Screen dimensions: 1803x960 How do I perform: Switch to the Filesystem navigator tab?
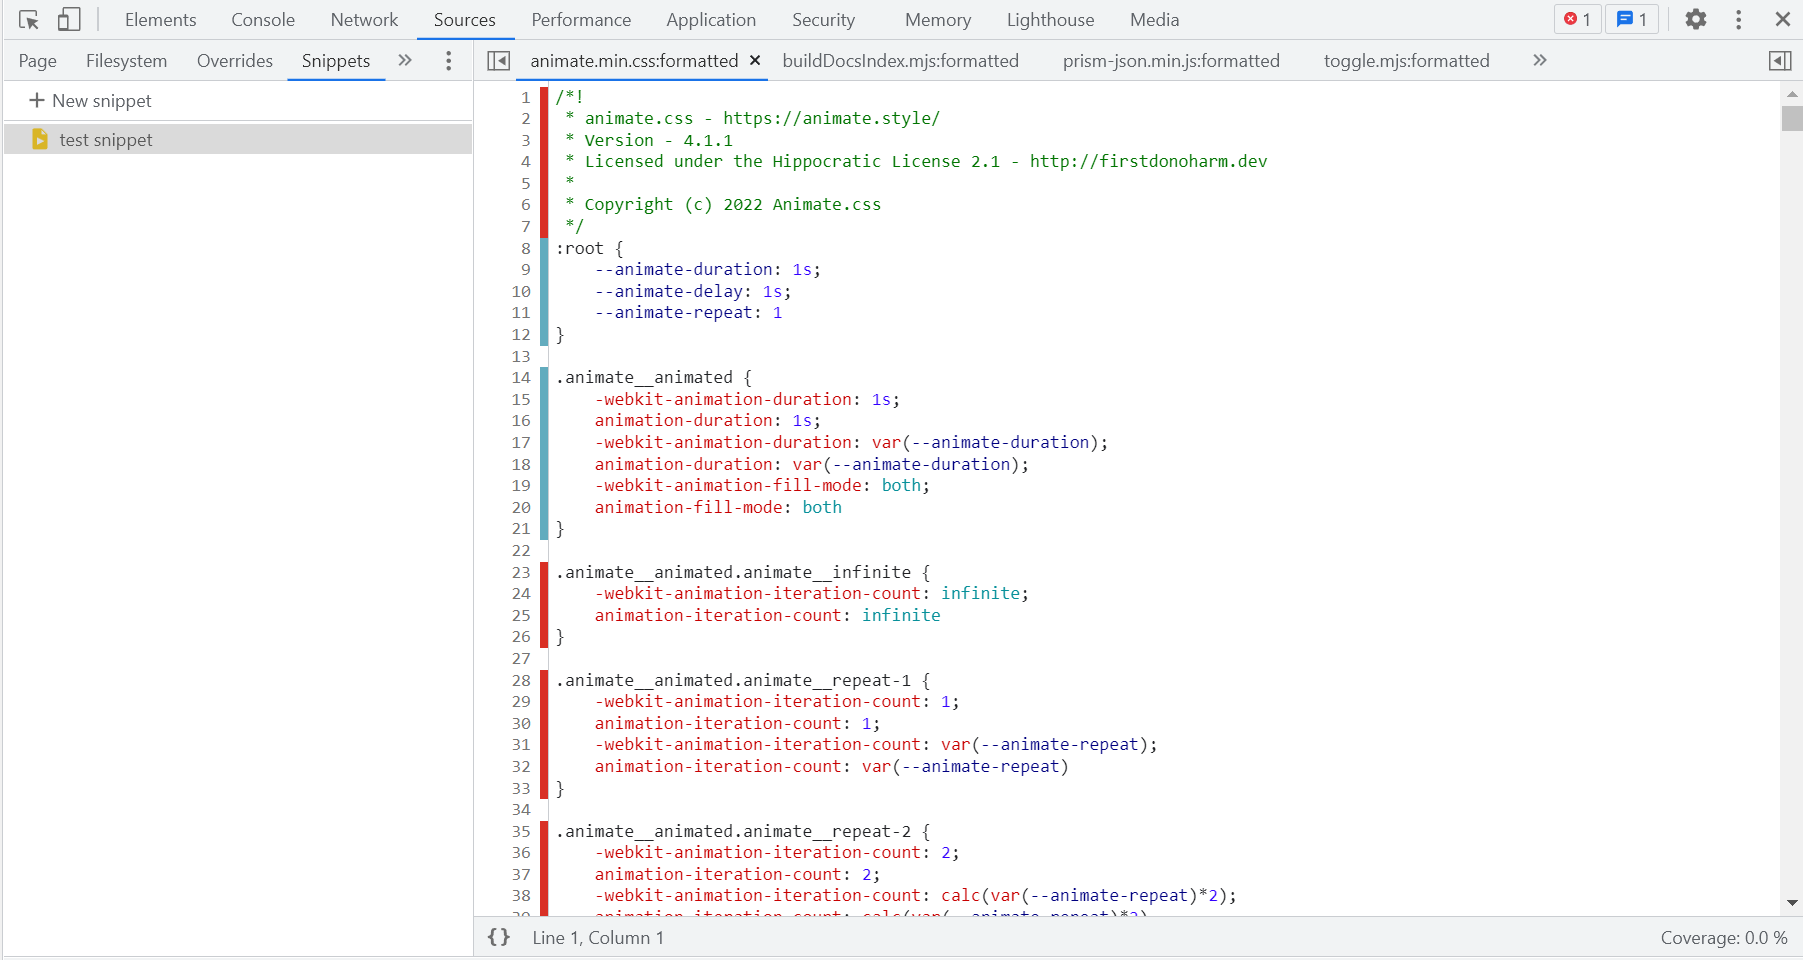coord(126,61)
